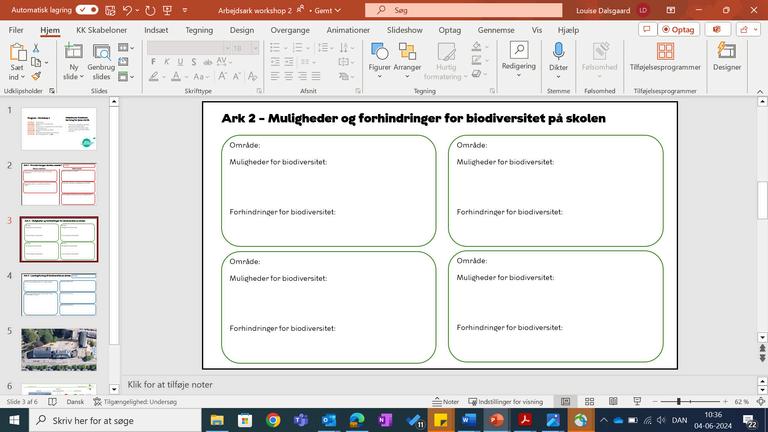Select slide 5 aerial photo thumbnail

pyautogui.click(x=59, y=350)
